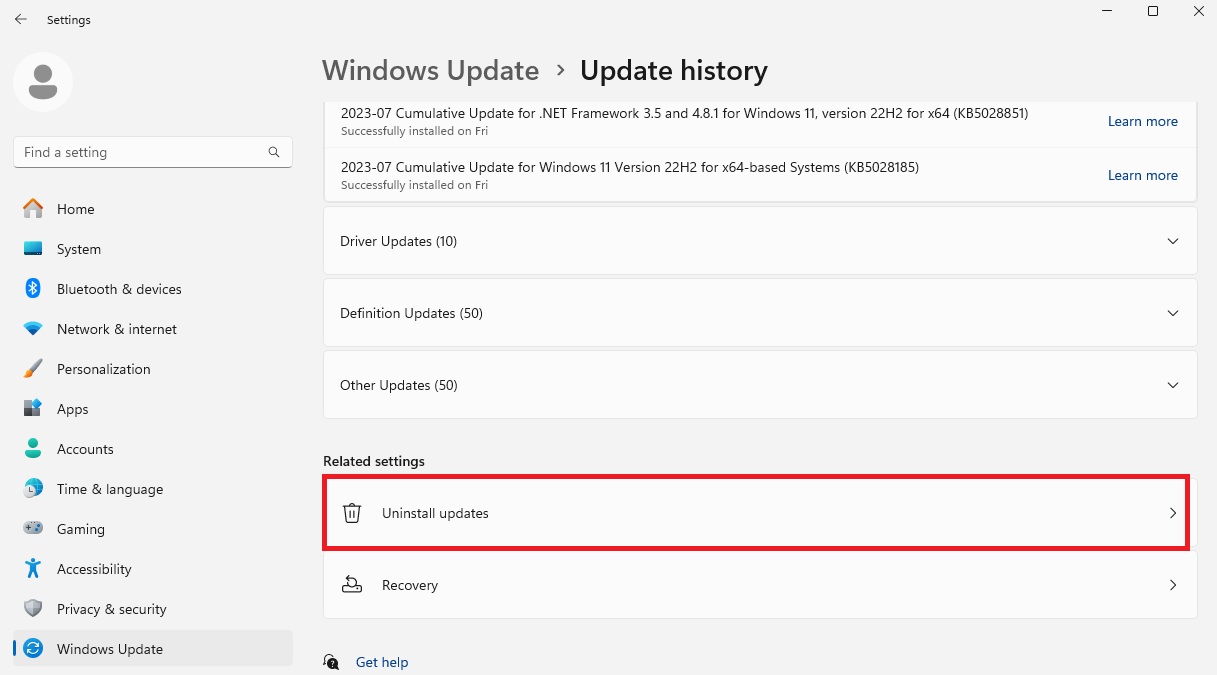The width and height of the screenshot is (1217, 675).
Task: Click the Privacy & security shield icon
Action: [x=33, y=609]
